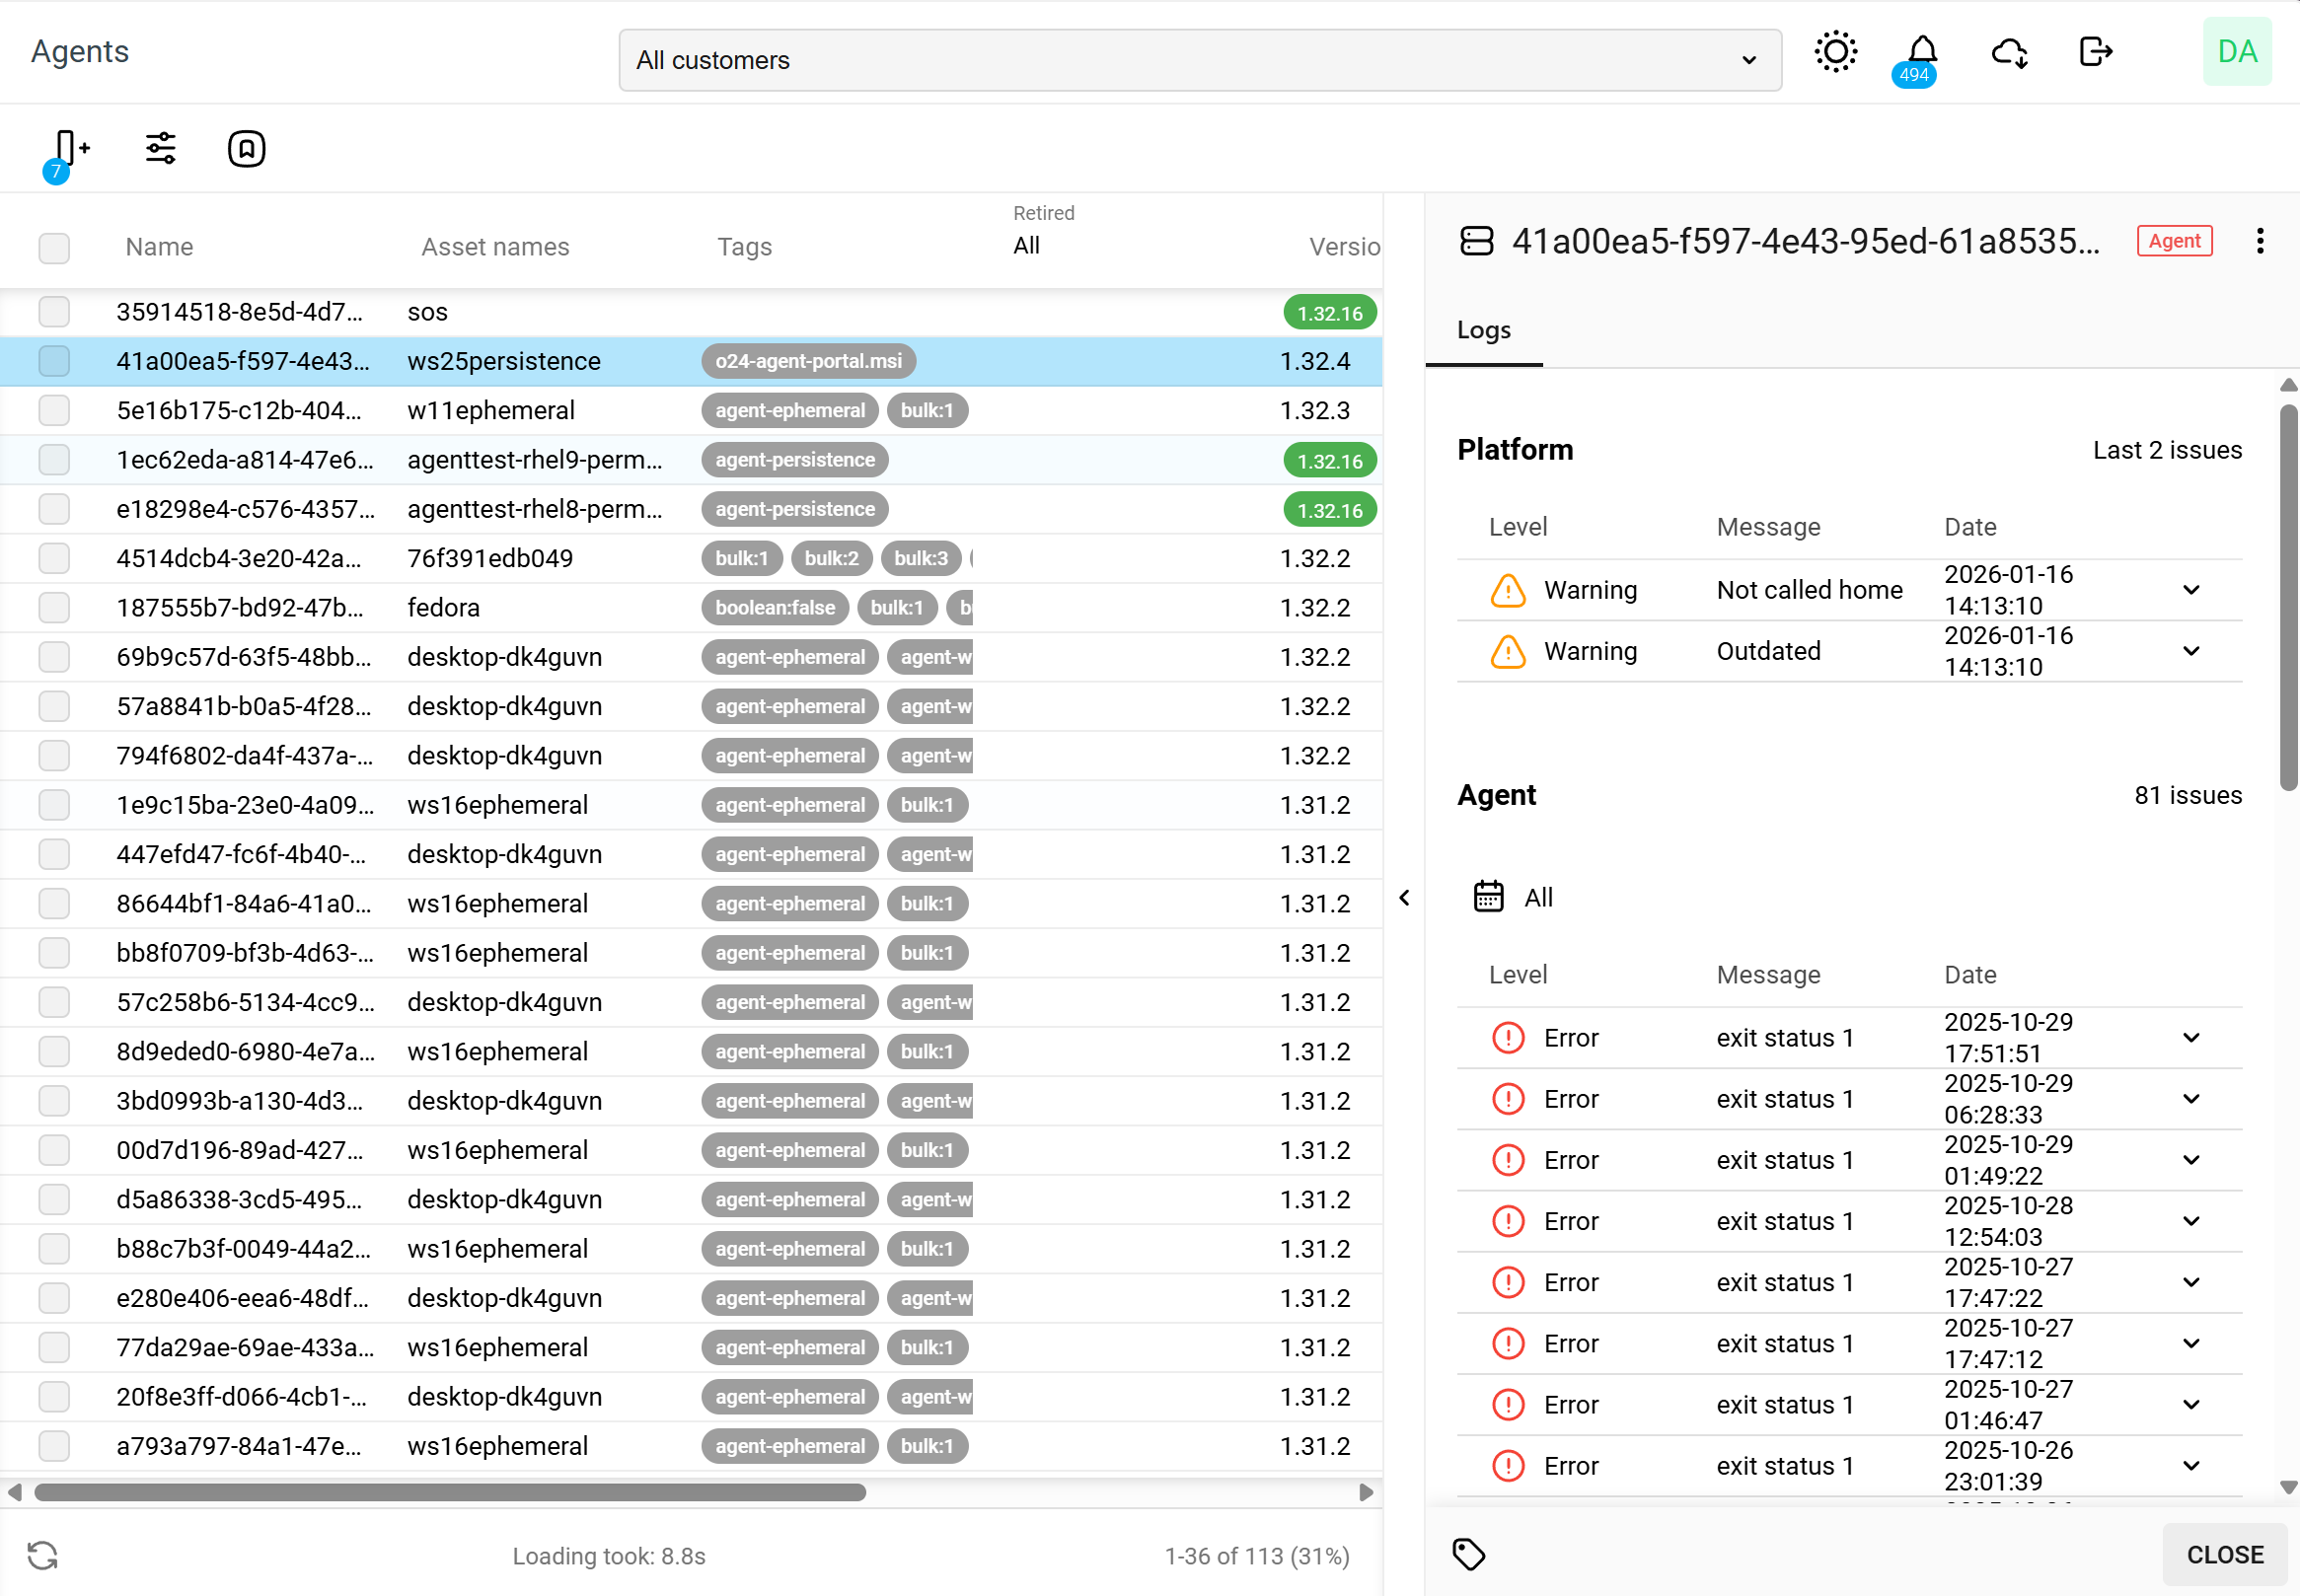
Task: Tick checkbox for fedora agent row
Action: (54, 608)
